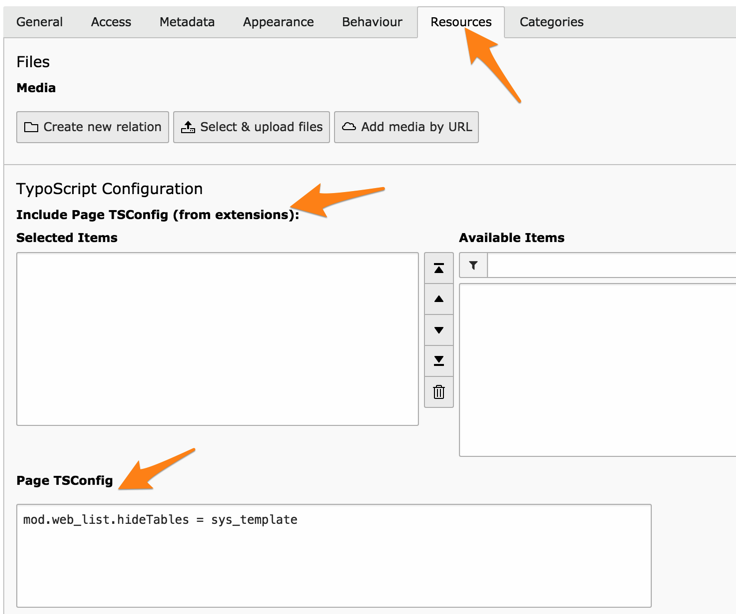The height and width of the screenshot is (614, 736).
Task: Switch to the Categories tab
Action: coord(551,22)
